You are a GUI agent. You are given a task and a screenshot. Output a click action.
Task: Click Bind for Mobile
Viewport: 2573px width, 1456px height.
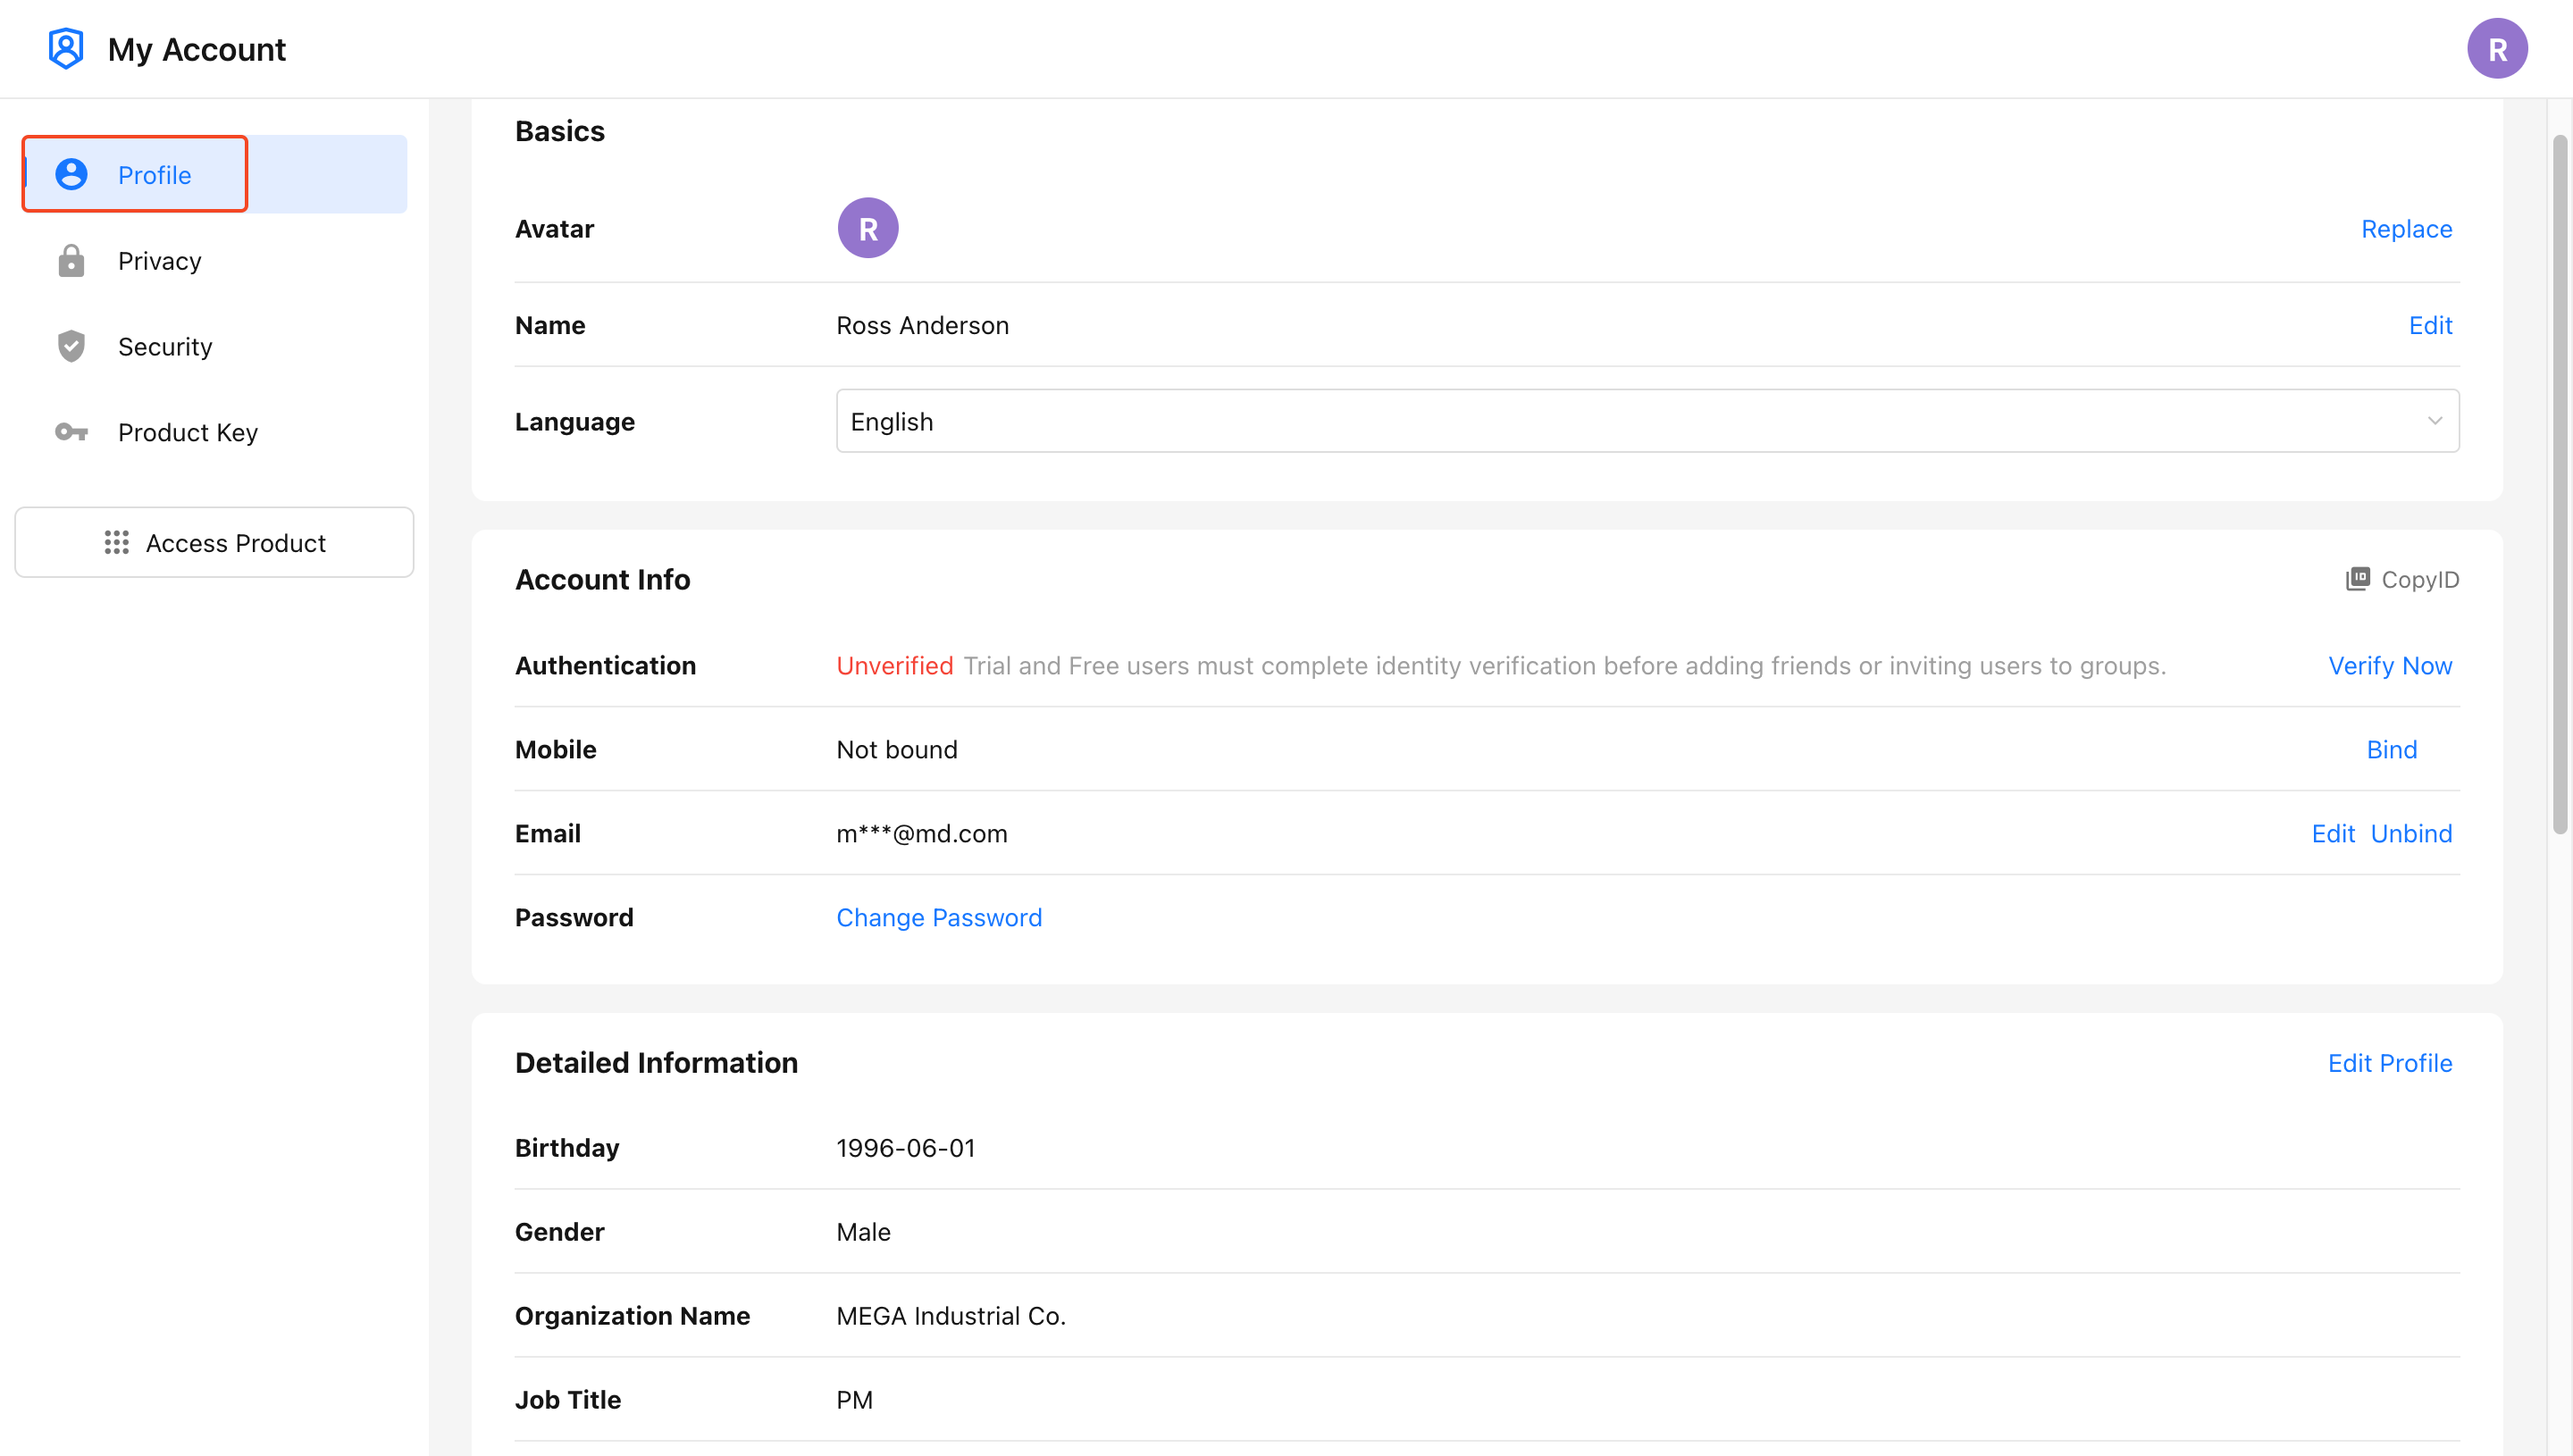pyautogui.click(x=2391, y=749)
